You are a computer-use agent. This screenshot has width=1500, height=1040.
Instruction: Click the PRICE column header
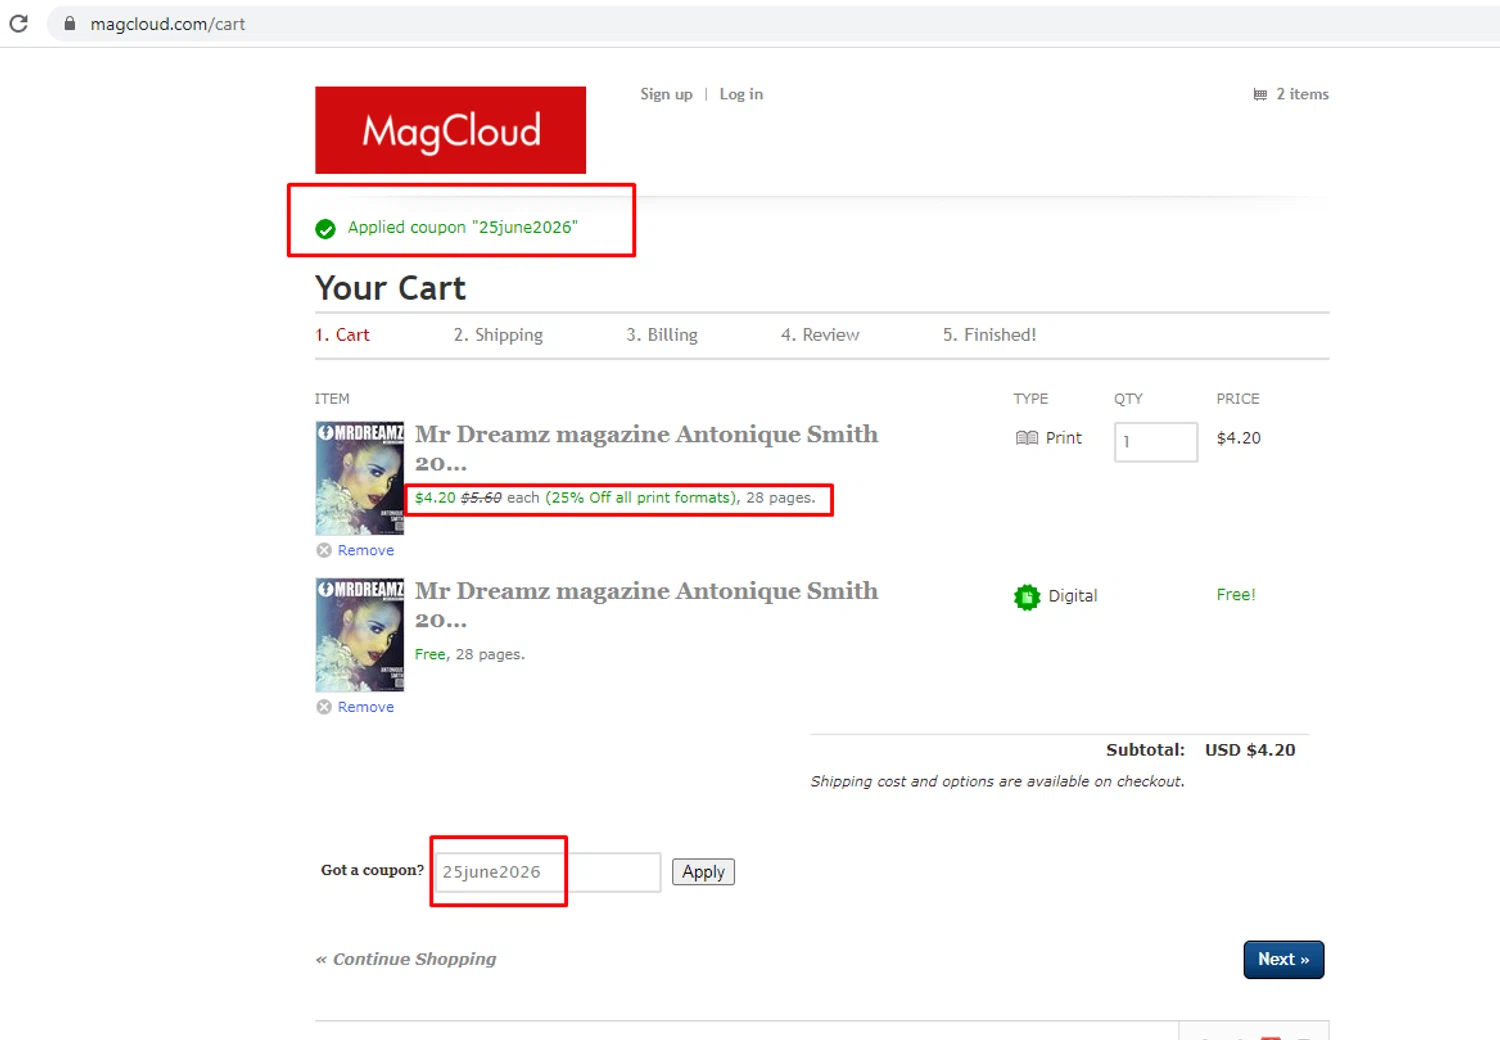click(1238, 398)
